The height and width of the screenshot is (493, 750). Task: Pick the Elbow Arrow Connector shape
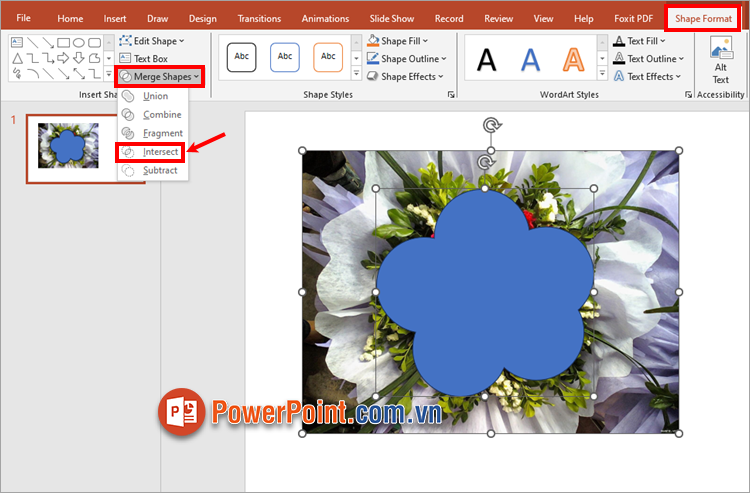[48, 58]
